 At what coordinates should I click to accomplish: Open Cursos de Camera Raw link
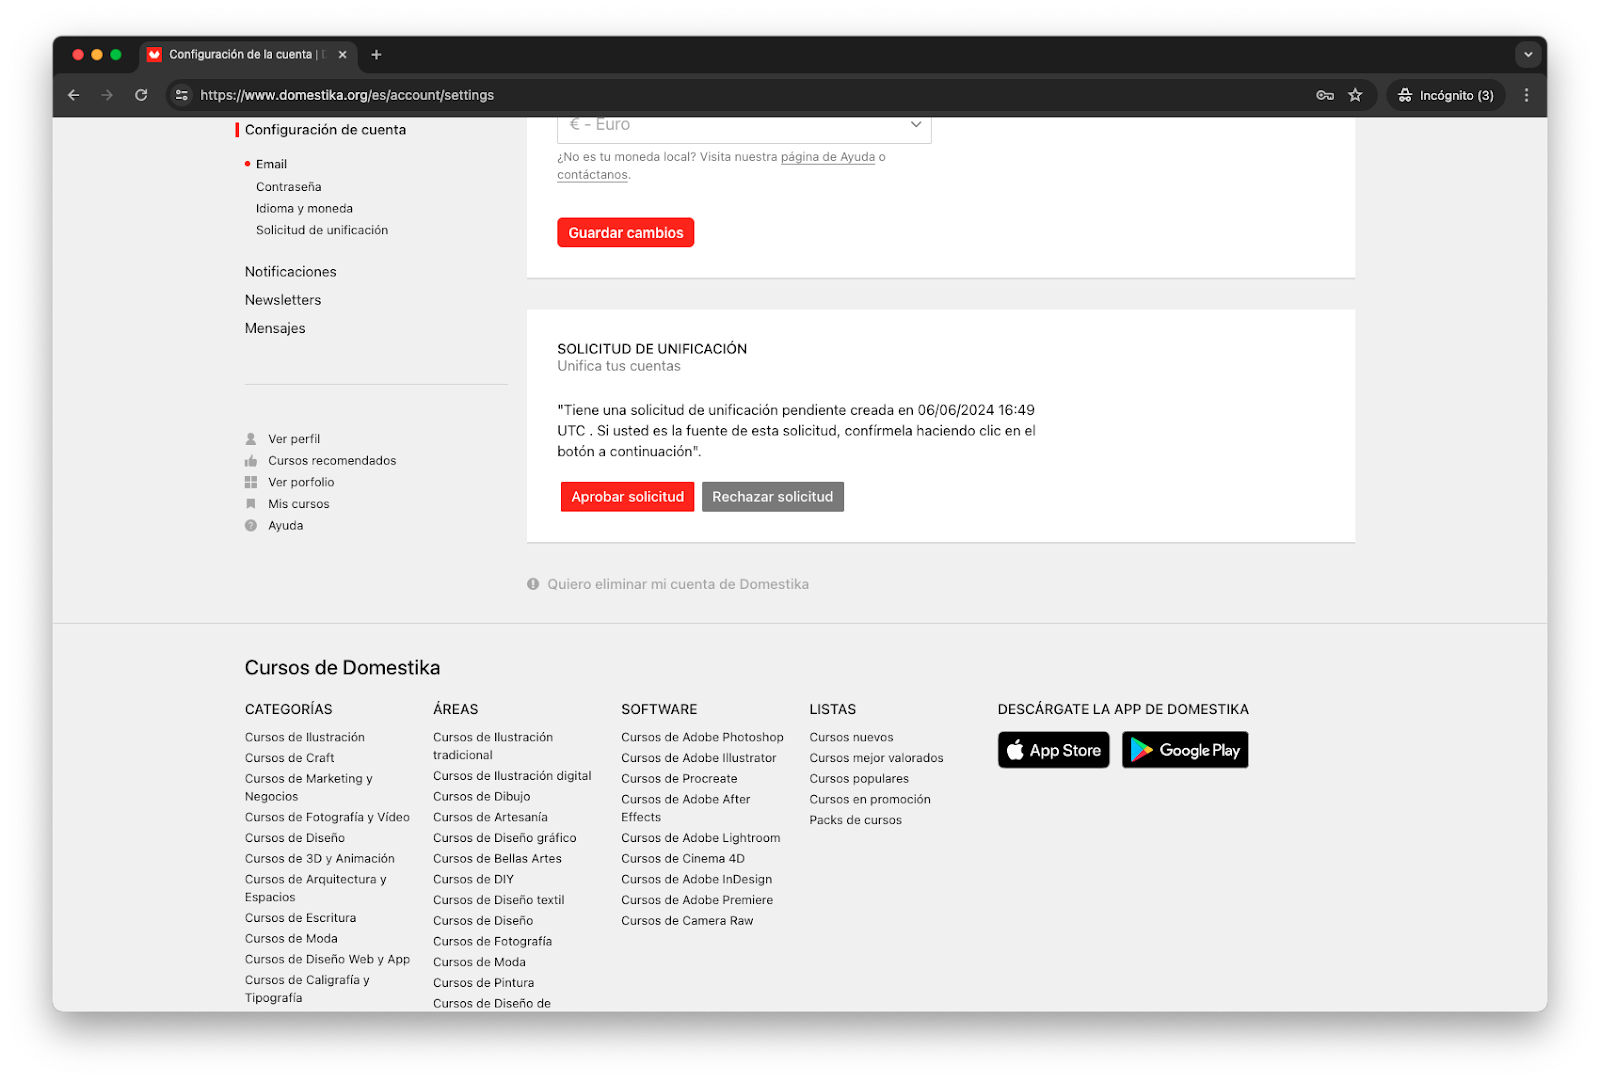(x=687, y=921)
